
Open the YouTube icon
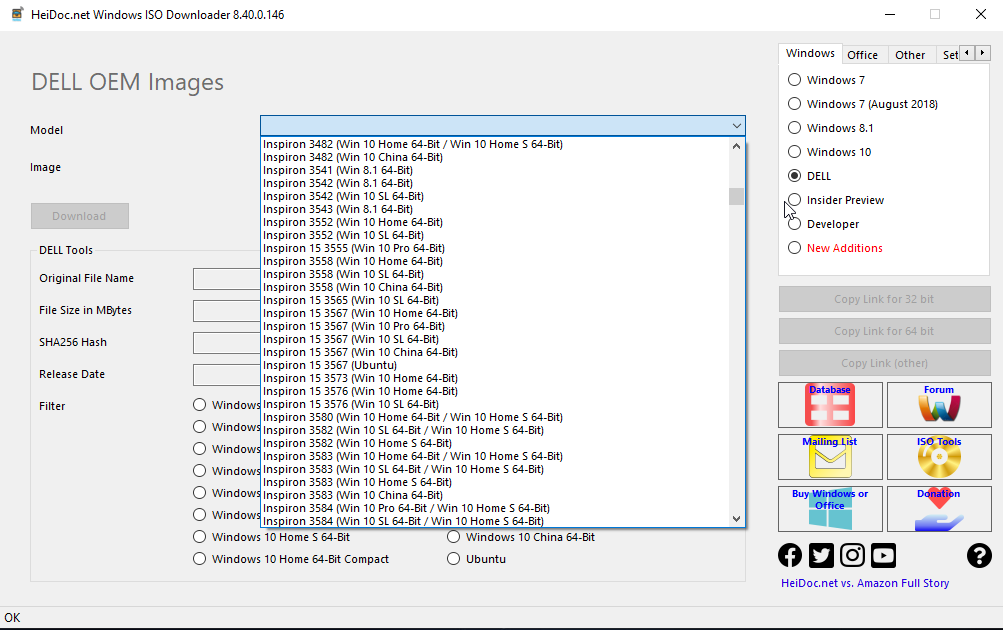(883, 555)
